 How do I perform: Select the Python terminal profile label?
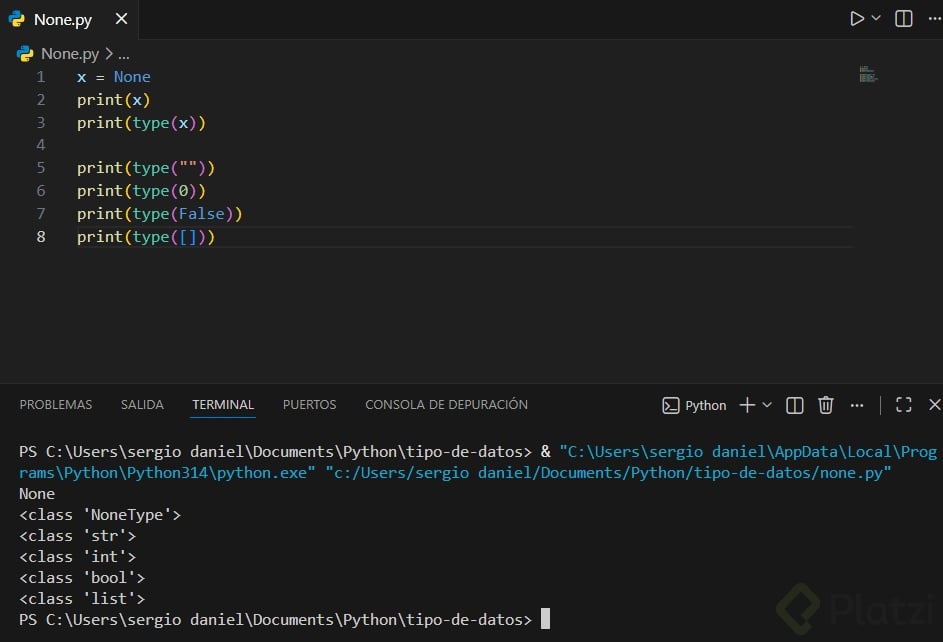point(695,405)
